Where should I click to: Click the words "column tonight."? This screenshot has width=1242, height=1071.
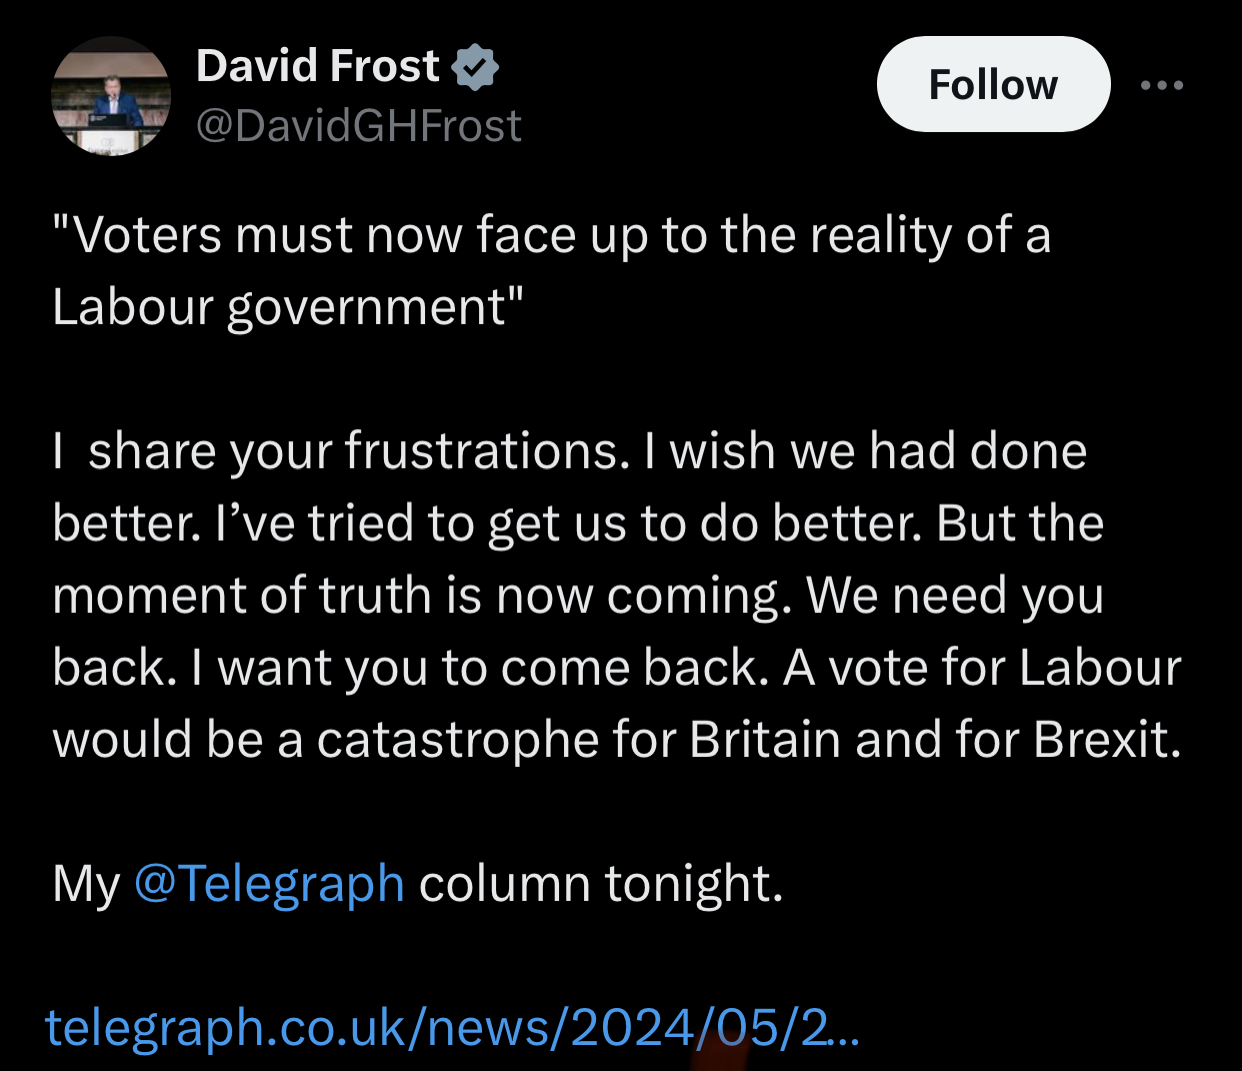point(600,884)
